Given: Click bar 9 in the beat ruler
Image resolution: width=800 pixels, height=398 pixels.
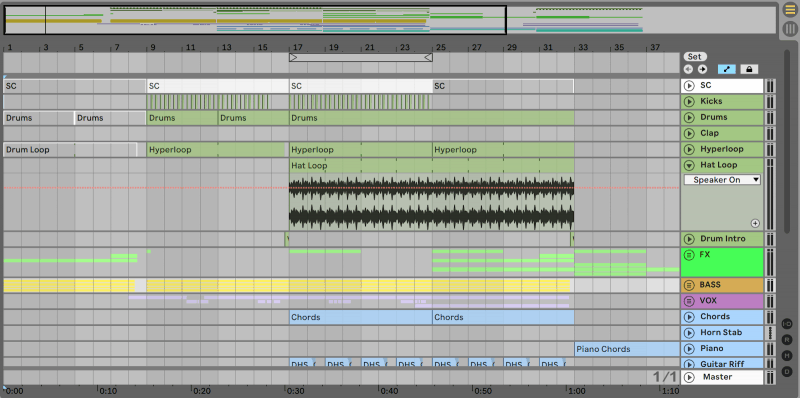Looking at the screenshot, I should tap(152, 47).
